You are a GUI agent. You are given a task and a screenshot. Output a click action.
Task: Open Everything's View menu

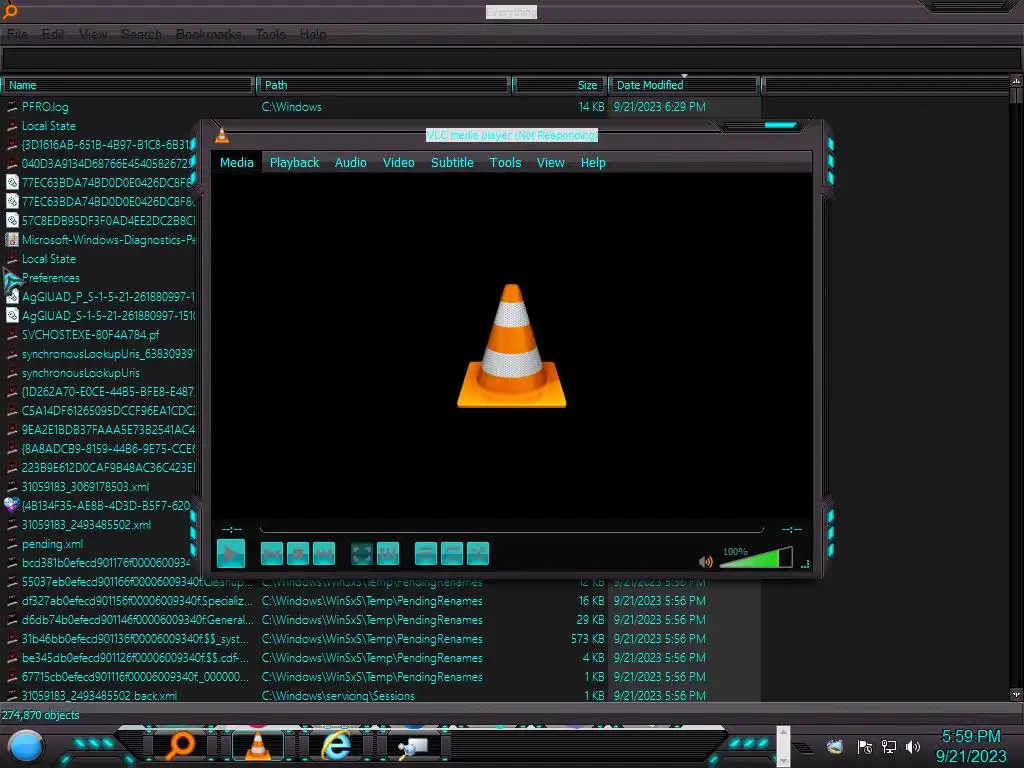pos(93,34)
